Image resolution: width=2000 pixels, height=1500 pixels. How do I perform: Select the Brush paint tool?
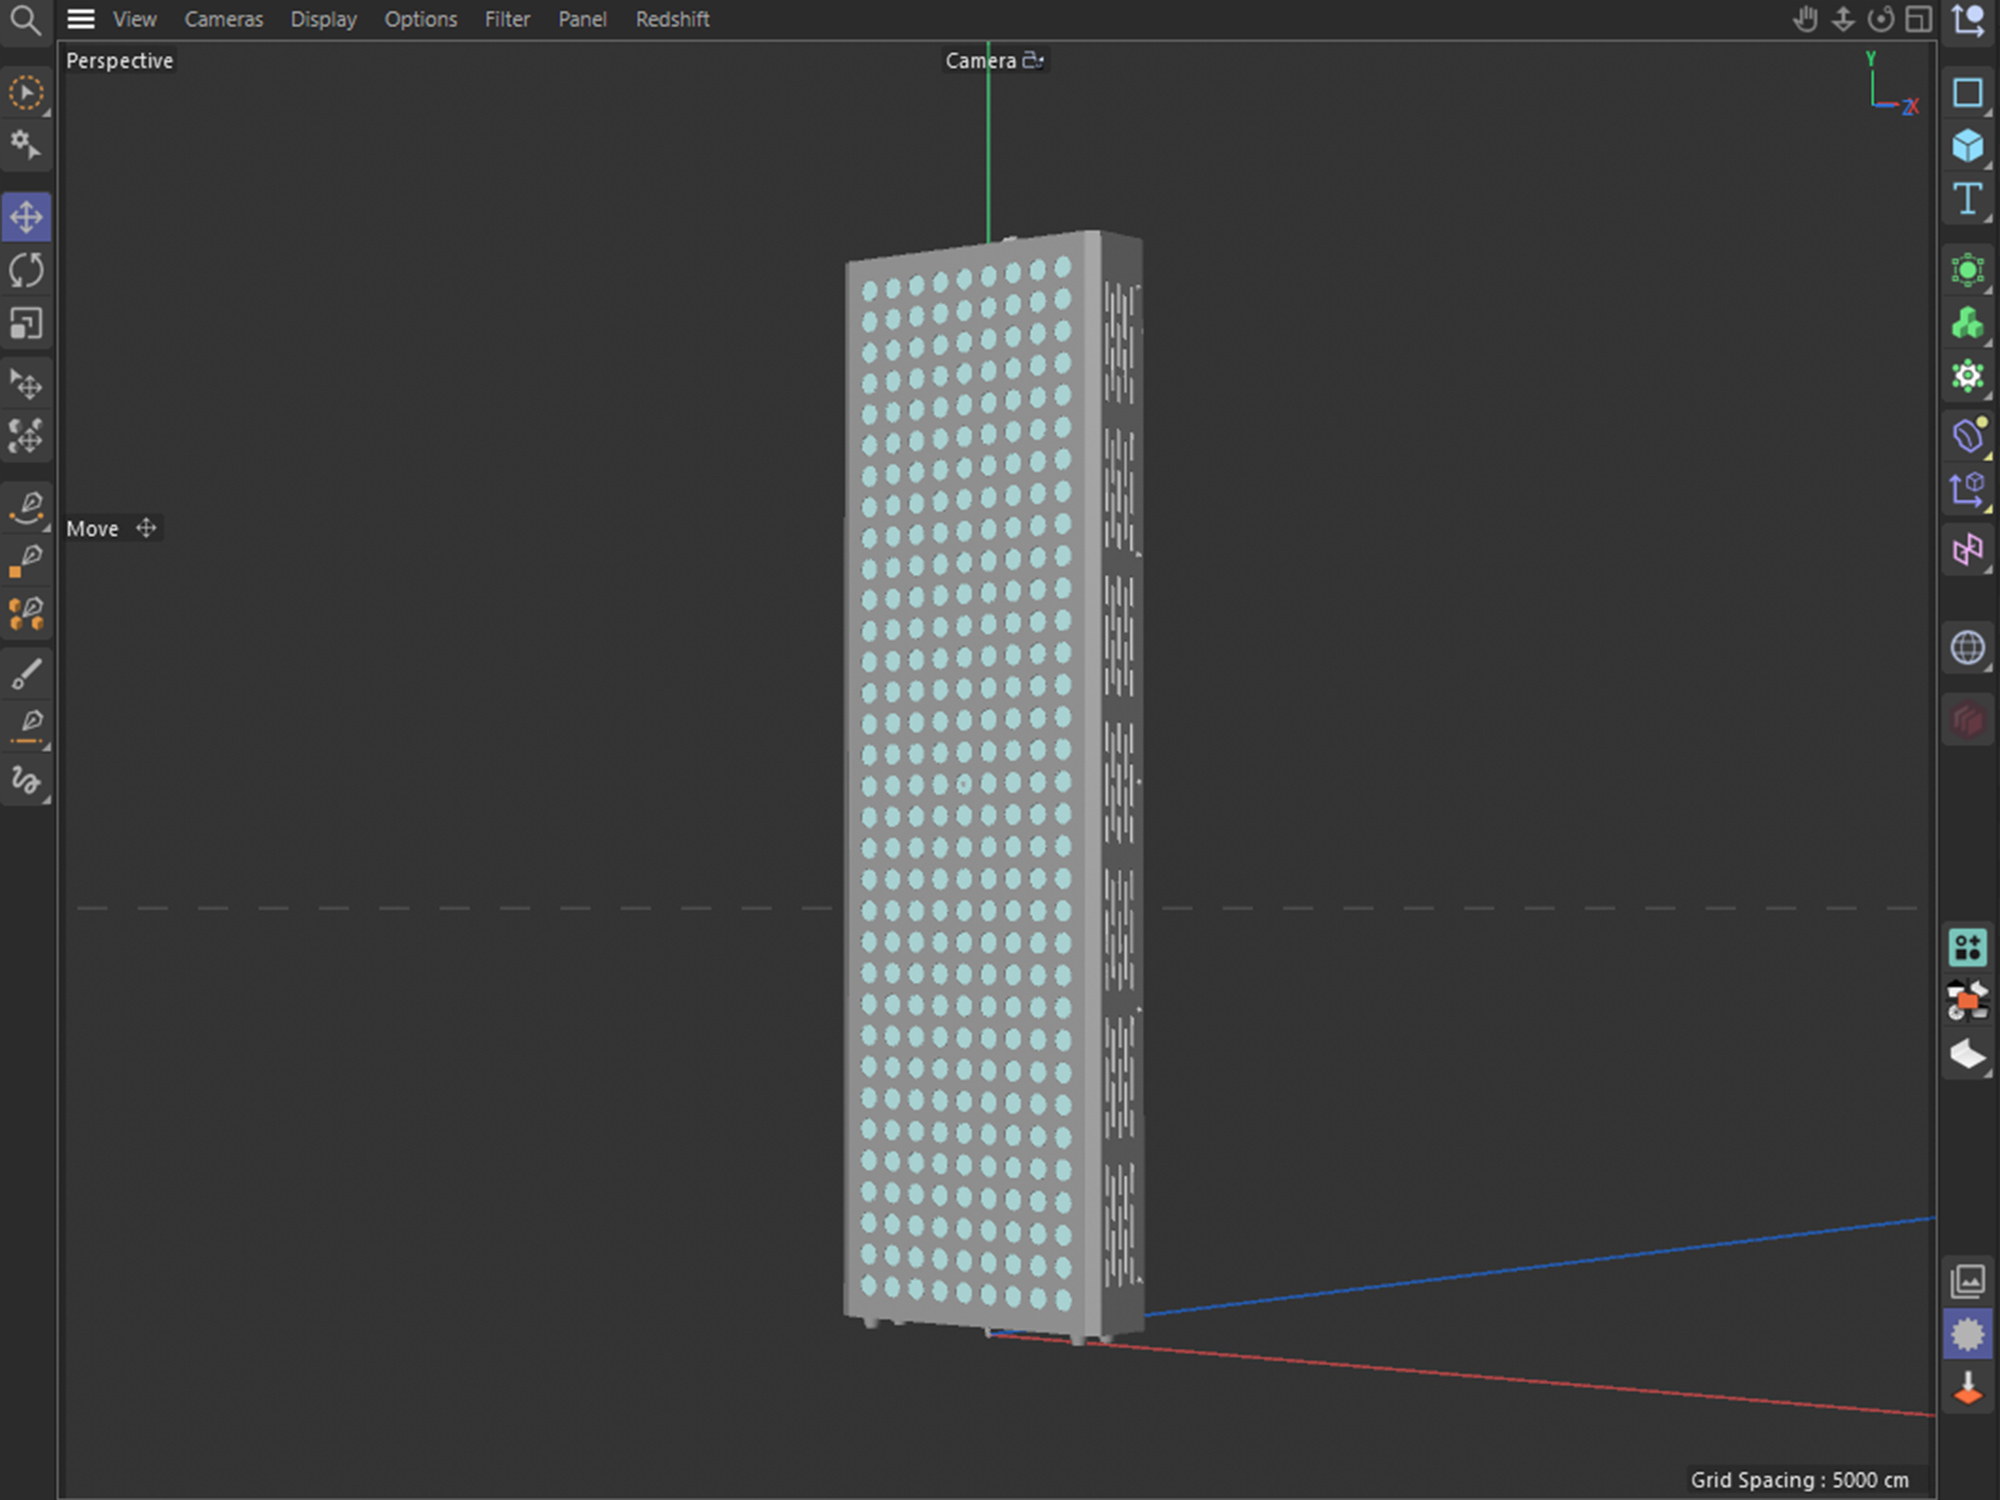[x=26, y=675]
